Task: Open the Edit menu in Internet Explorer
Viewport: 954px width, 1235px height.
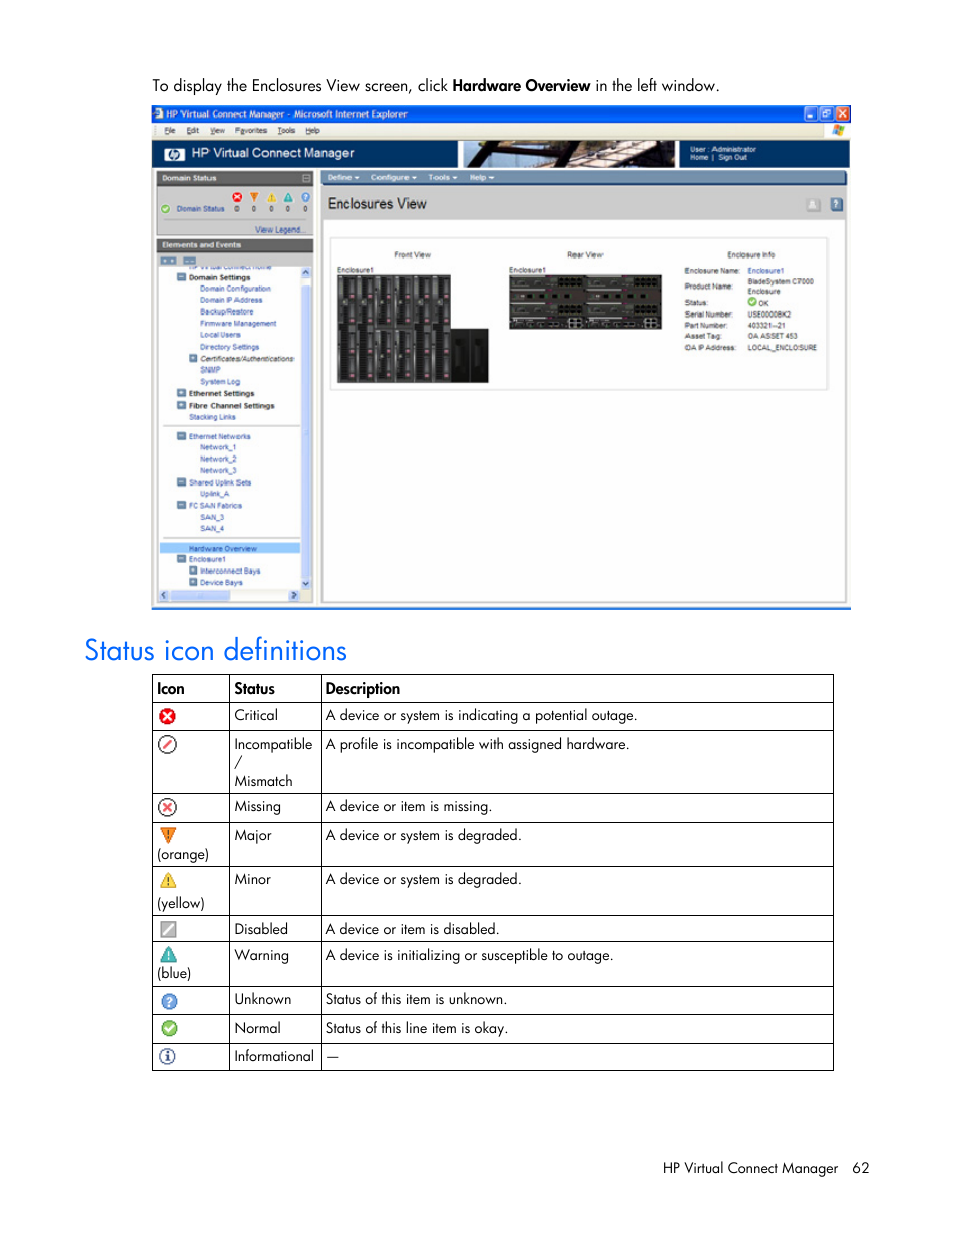Action: point(192,131)
